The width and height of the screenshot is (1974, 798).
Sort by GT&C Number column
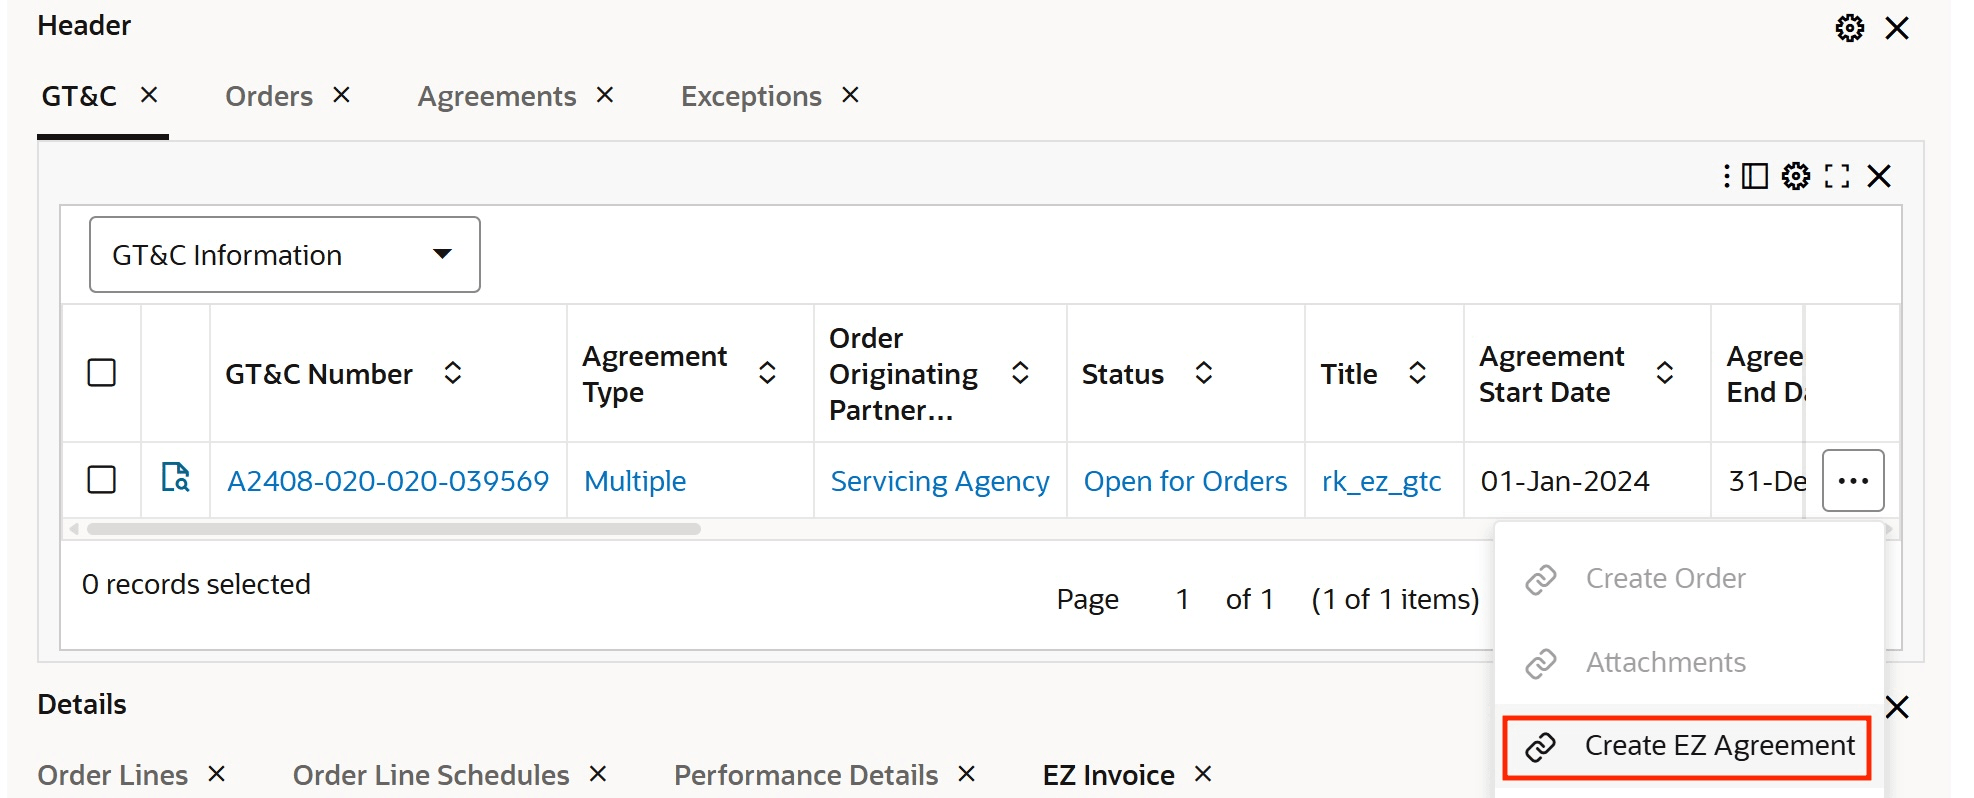pos(453,373)
